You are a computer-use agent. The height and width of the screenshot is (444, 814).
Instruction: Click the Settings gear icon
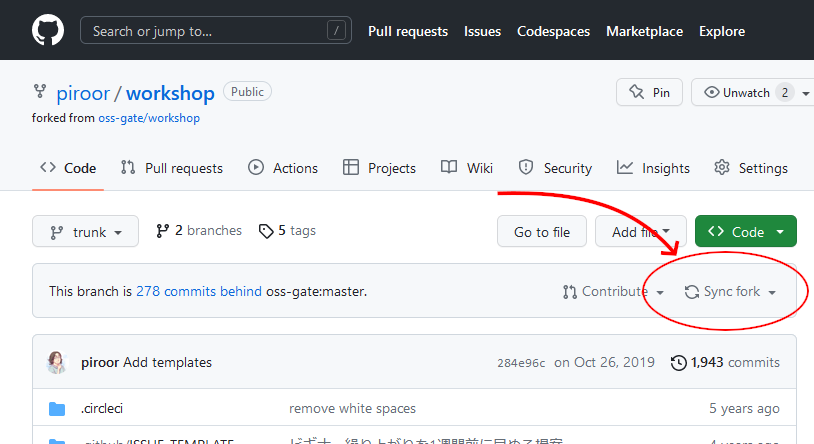722,167
